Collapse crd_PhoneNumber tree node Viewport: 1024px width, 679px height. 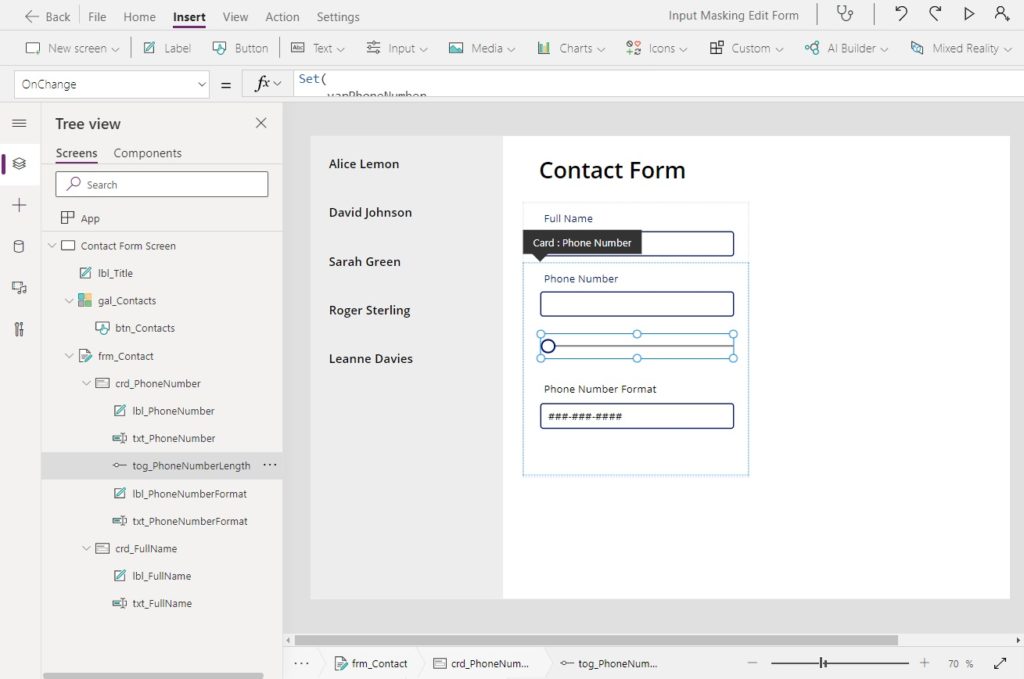(x=86, y=383)
